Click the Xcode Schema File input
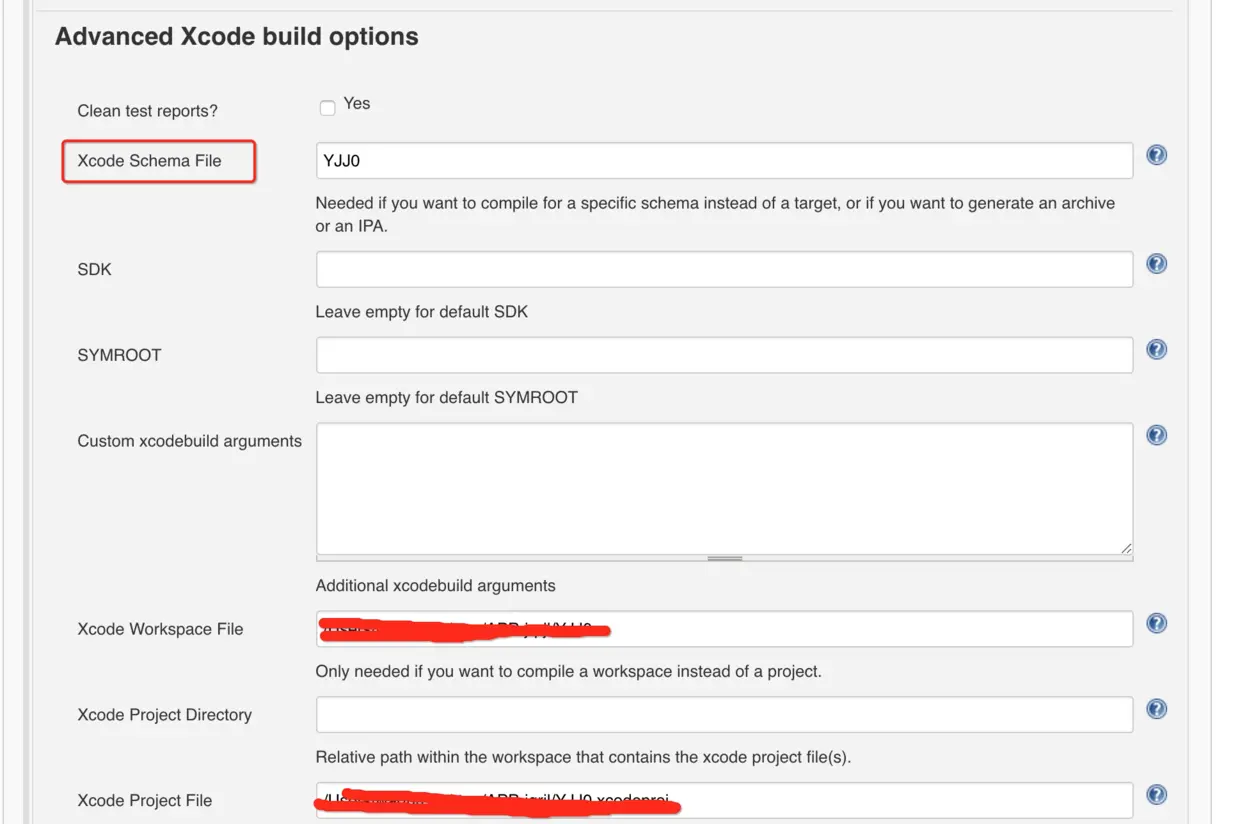This screenshot has height=824, width=1240. (724, 161)
